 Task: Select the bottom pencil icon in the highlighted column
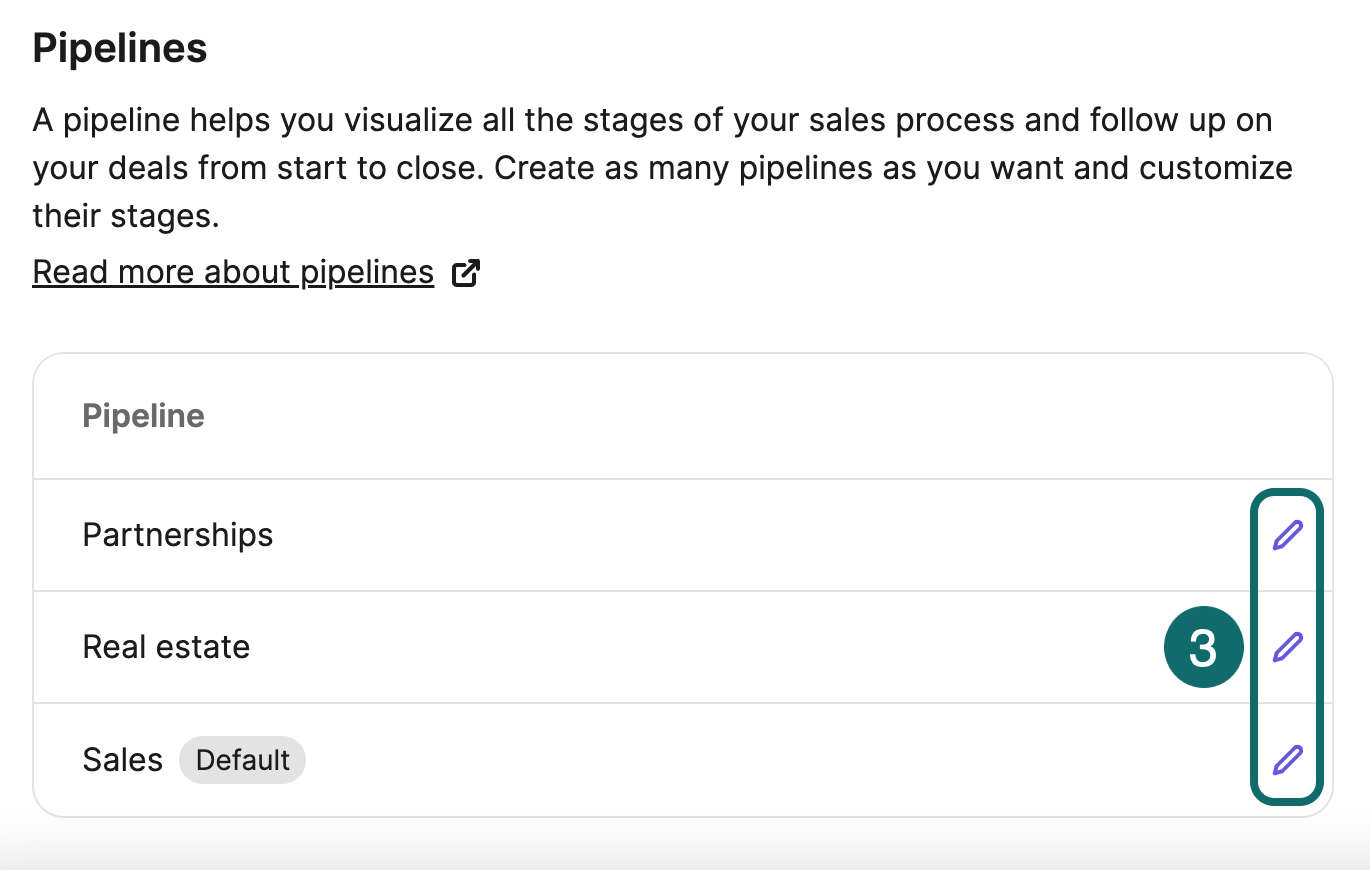coord(1287,760)
